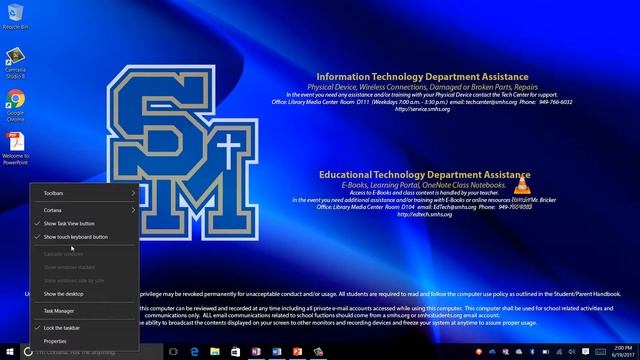The width and height of the screenshot is (640, 360).
Task: Open the touch keyboard tray button
Action: 600,351
